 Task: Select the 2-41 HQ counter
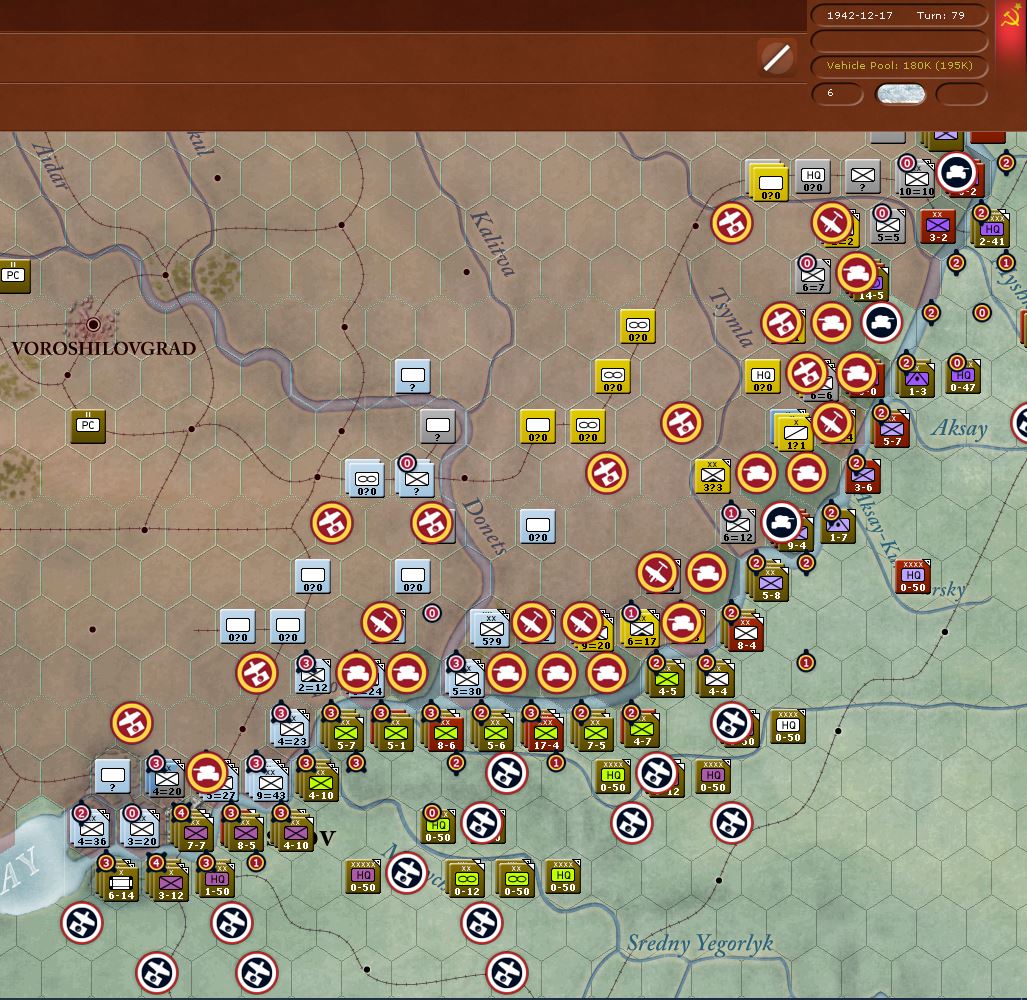pos(992,229)
